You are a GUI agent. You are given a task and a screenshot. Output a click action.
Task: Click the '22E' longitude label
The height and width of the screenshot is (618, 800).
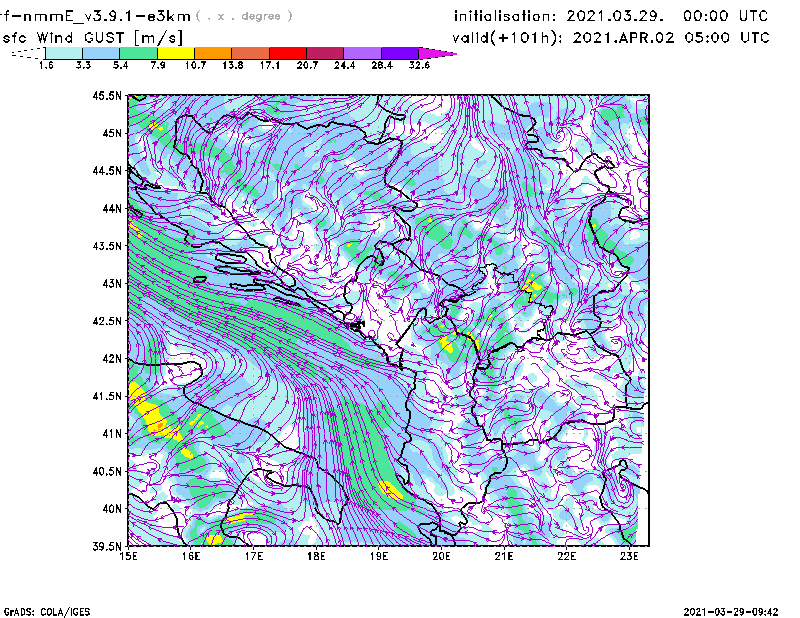point(566,556)
